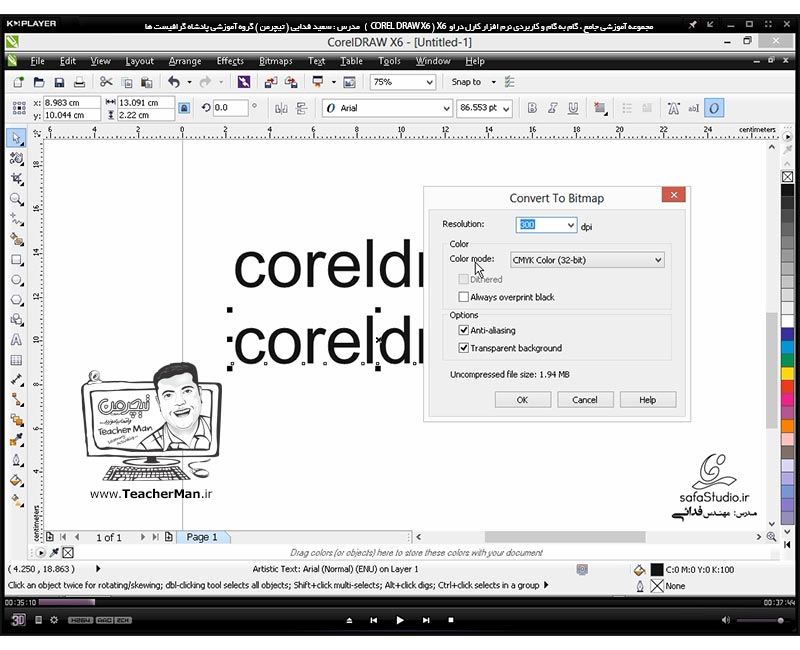Toggle interactive OpenType button
Screen dimensions: 800x650
pos(714,108)
